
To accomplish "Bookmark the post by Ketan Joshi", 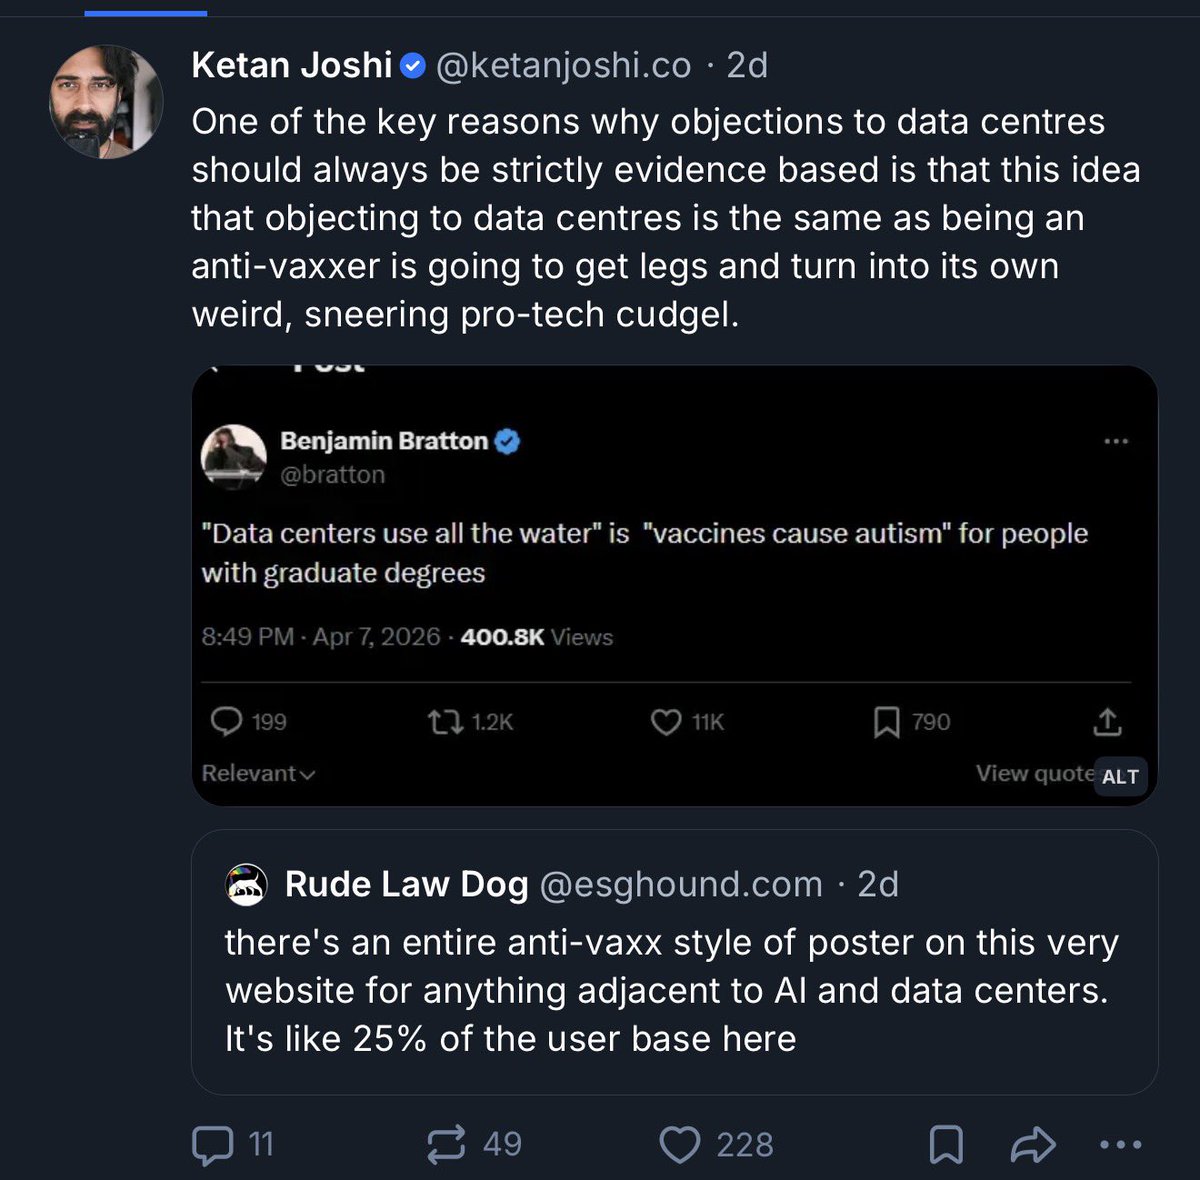I will pos(946,1145).
